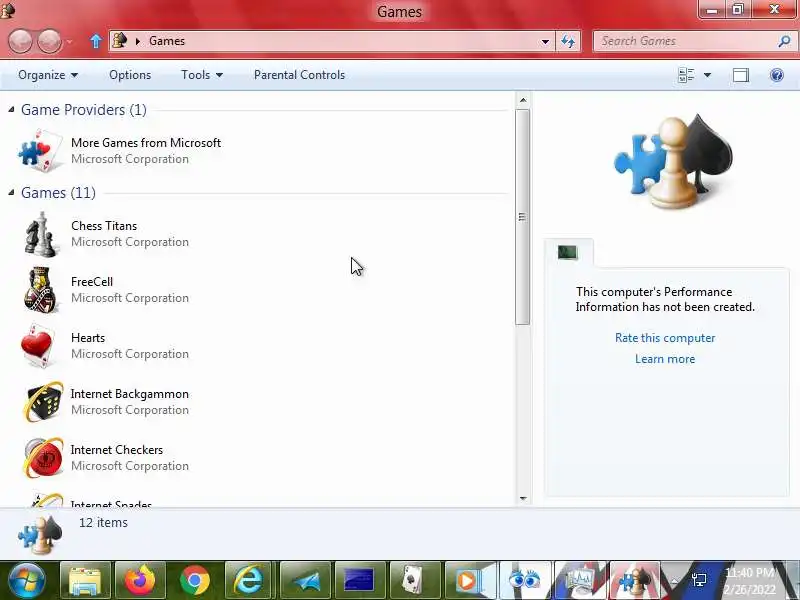Open More Games from Microsoft icon

[x=41, y=151]
